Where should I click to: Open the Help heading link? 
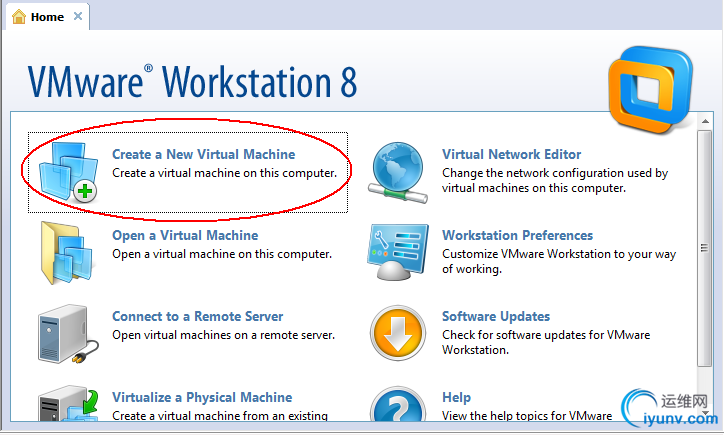click(457, 398)
